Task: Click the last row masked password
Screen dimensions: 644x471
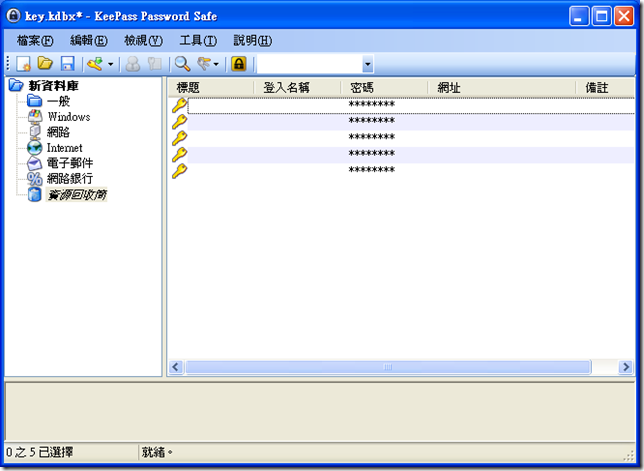Action: pos(372,170)
